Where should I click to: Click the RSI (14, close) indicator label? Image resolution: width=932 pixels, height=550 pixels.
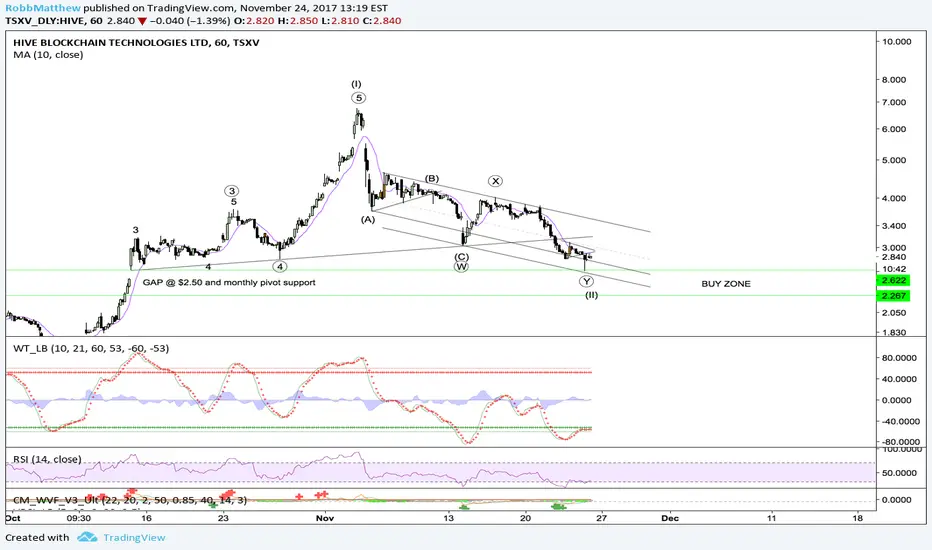pyautogui.click(x=48, y=459)
